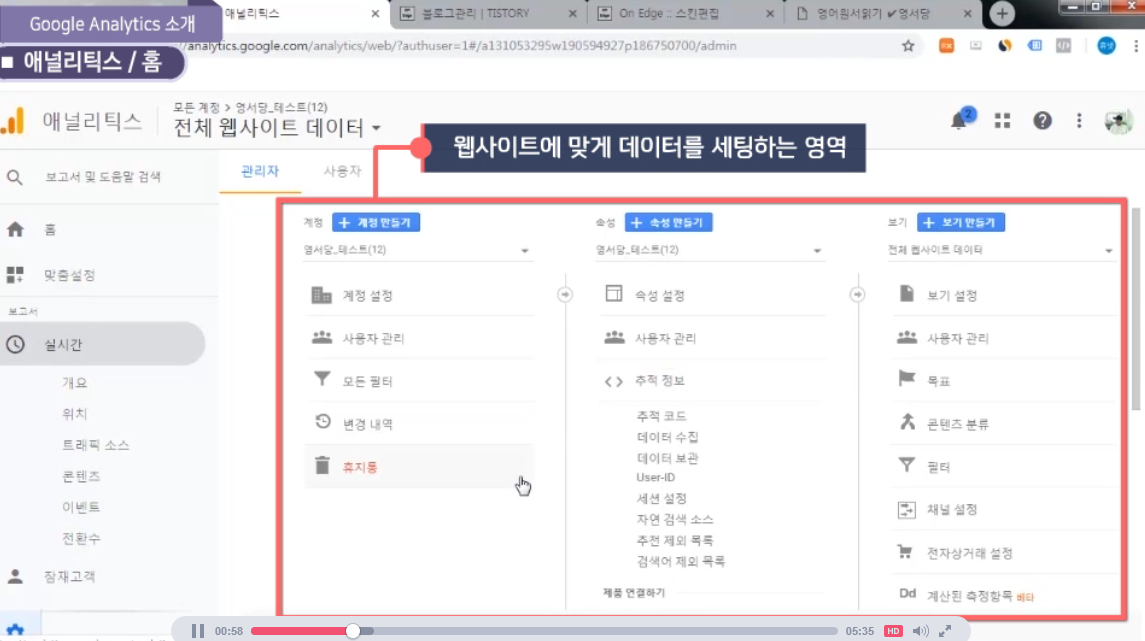Mute the video volume

click(920, 631)
